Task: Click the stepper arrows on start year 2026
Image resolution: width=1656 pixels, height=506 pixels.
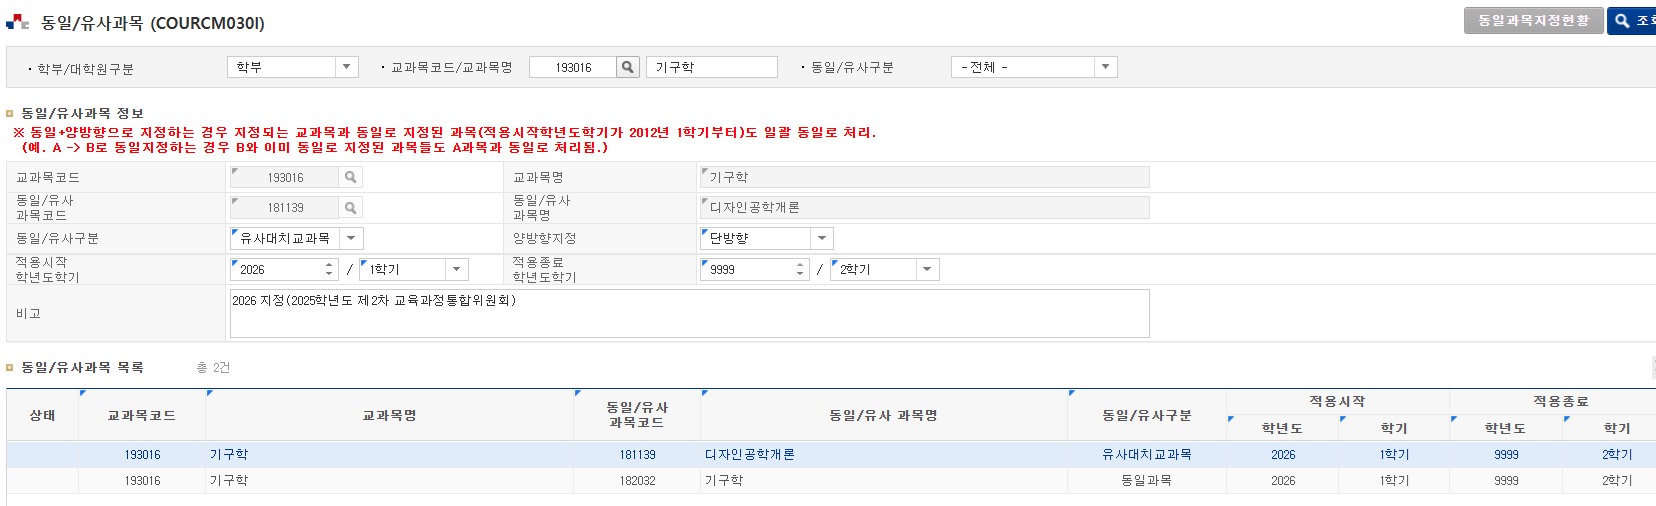Action: pyautogui.click(x=329, y=270)
